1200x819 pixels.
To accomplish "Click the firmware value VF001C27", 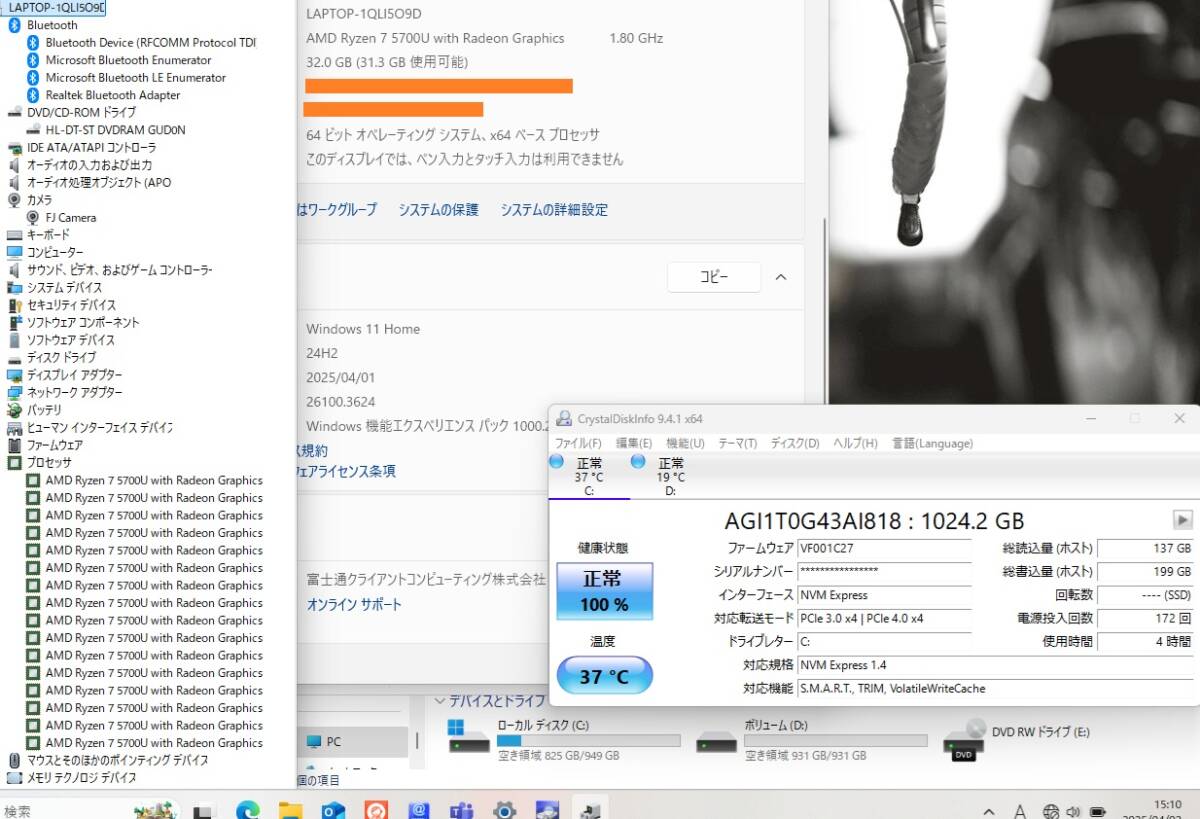I will (884, 548).
